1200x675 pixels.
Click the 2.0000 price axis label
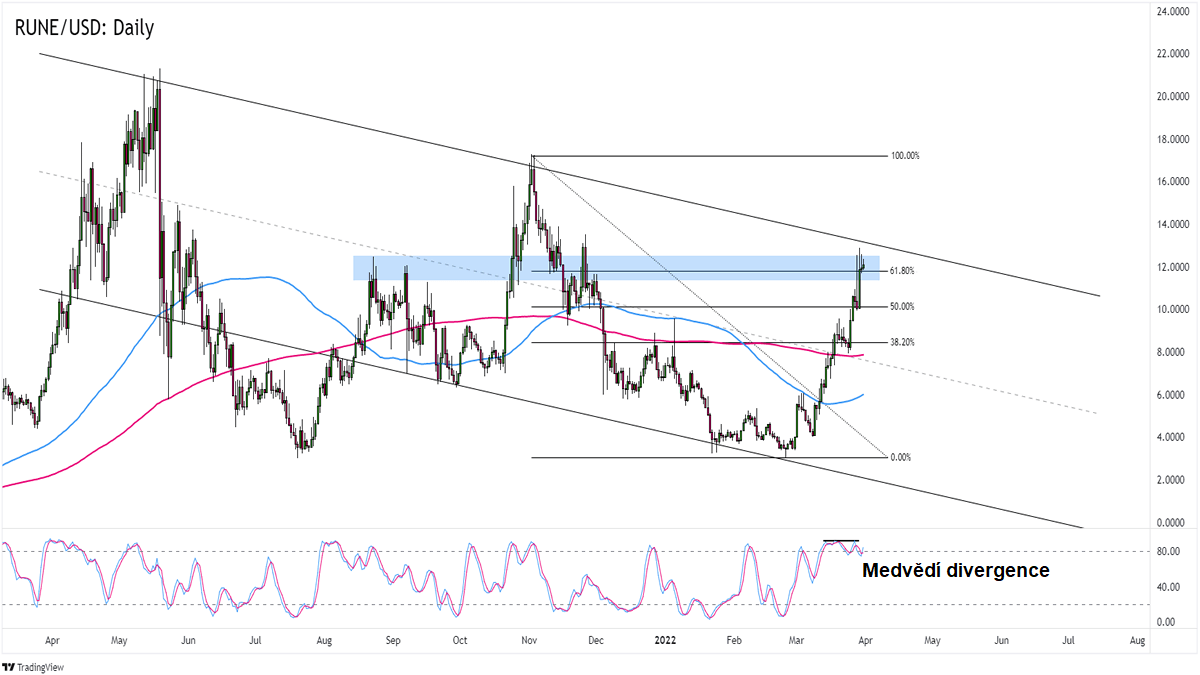point(1169,480)
